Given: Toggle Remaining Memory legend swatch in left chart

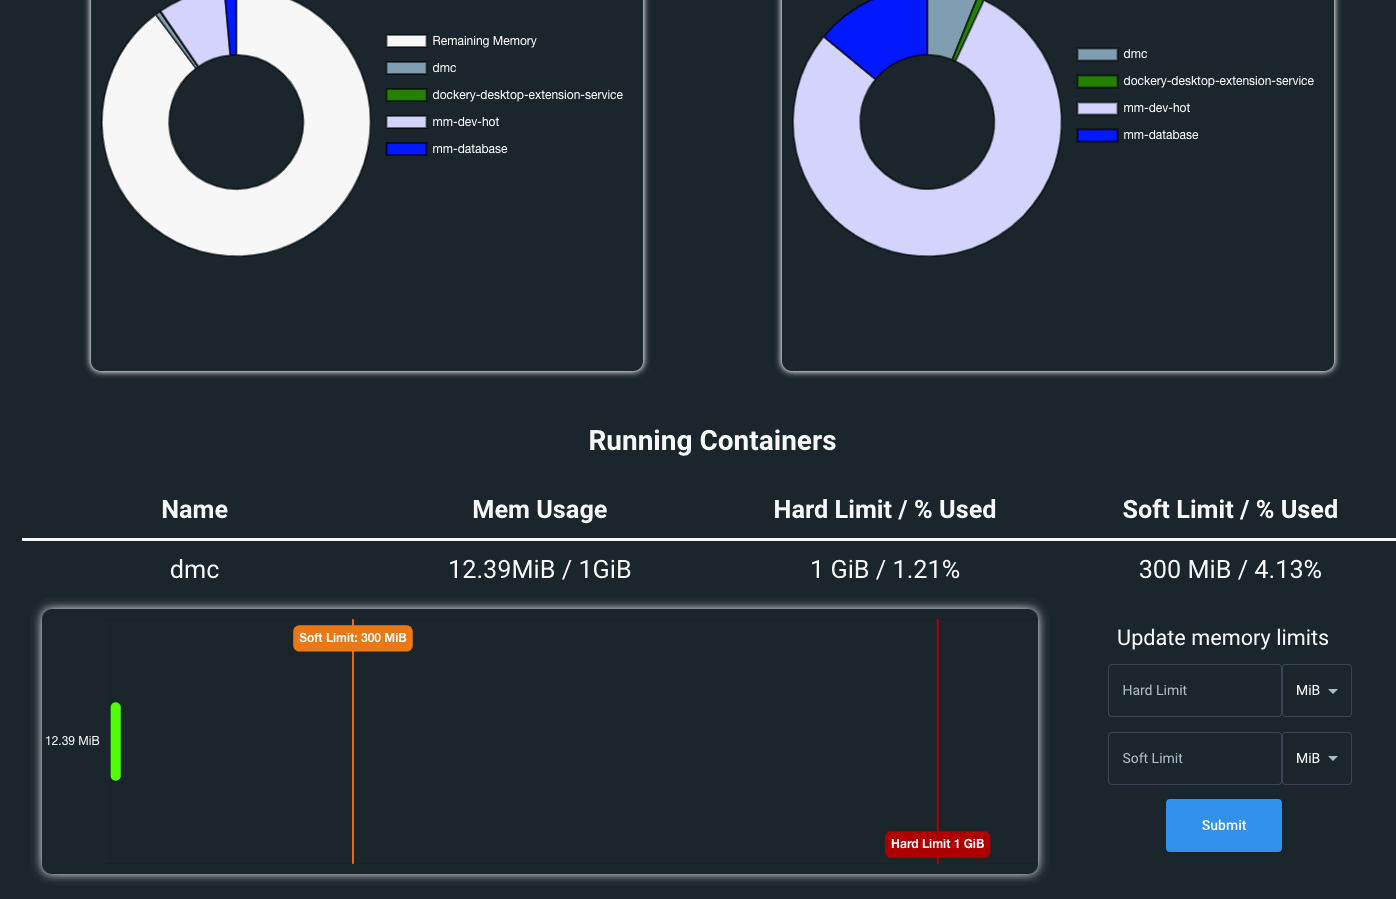Looking at the screenshot, I should (406, 41).
